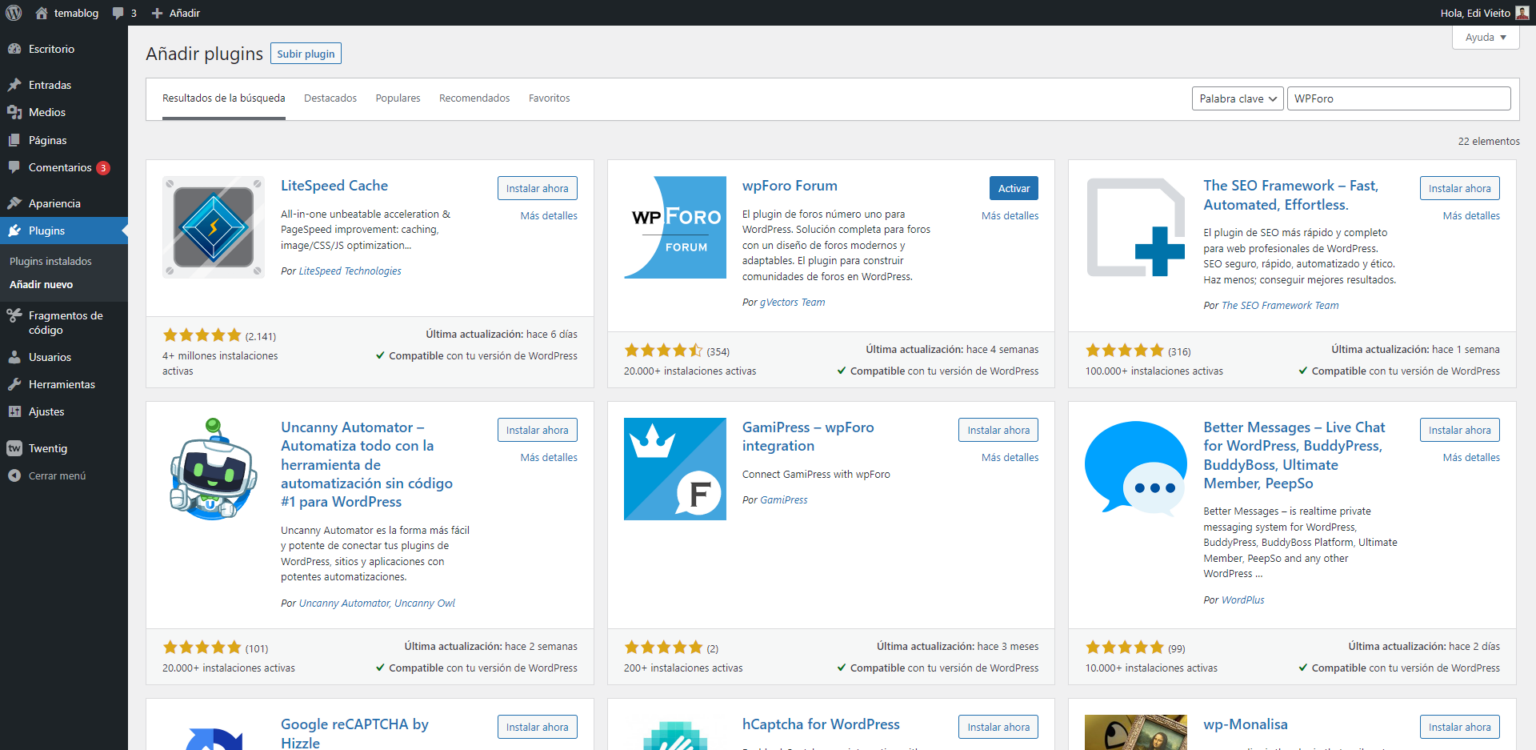Open the Palabra clave dropdown
The height and width of the screenshot is (750, 1536).
pyautogui.click(x=1237, y=98)
